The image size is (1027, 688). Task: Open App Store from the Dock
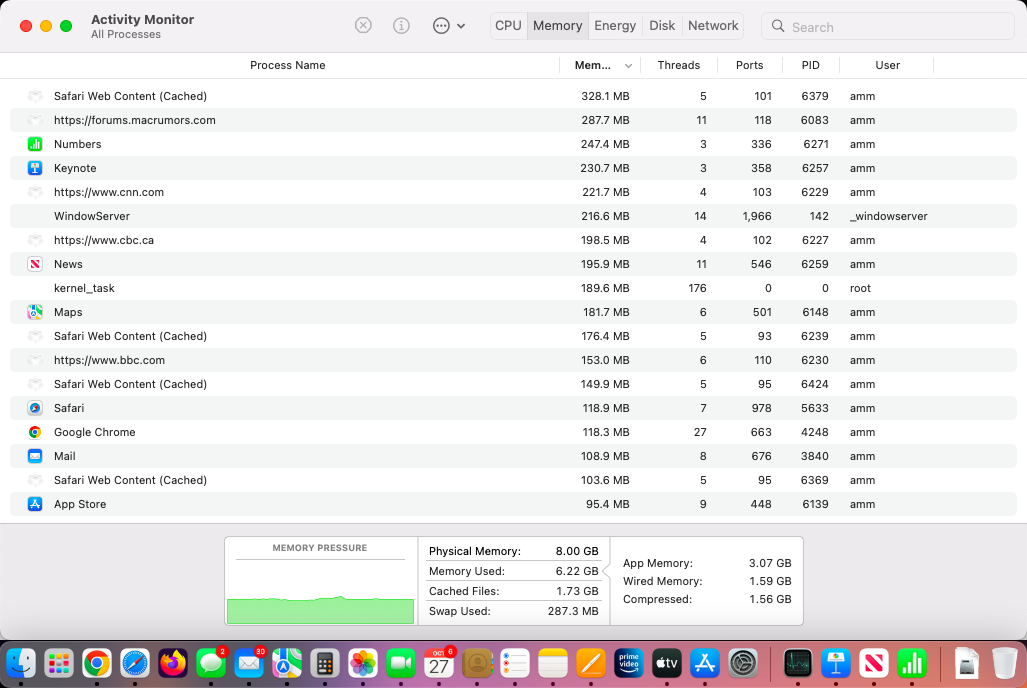click(x=705, y=664)
